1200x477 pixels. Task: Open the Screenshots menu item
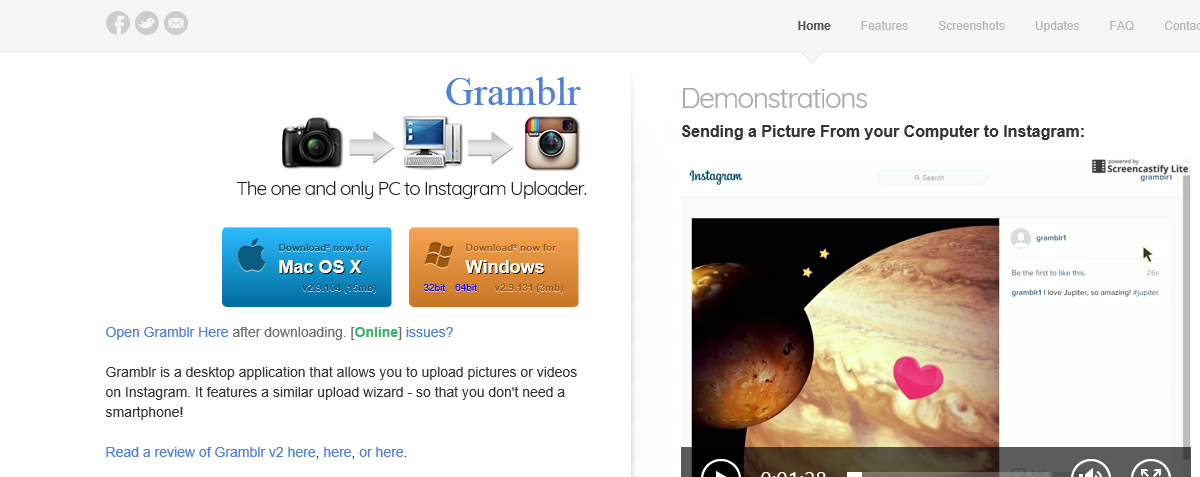pyautogui.click(x=971, y=26)
